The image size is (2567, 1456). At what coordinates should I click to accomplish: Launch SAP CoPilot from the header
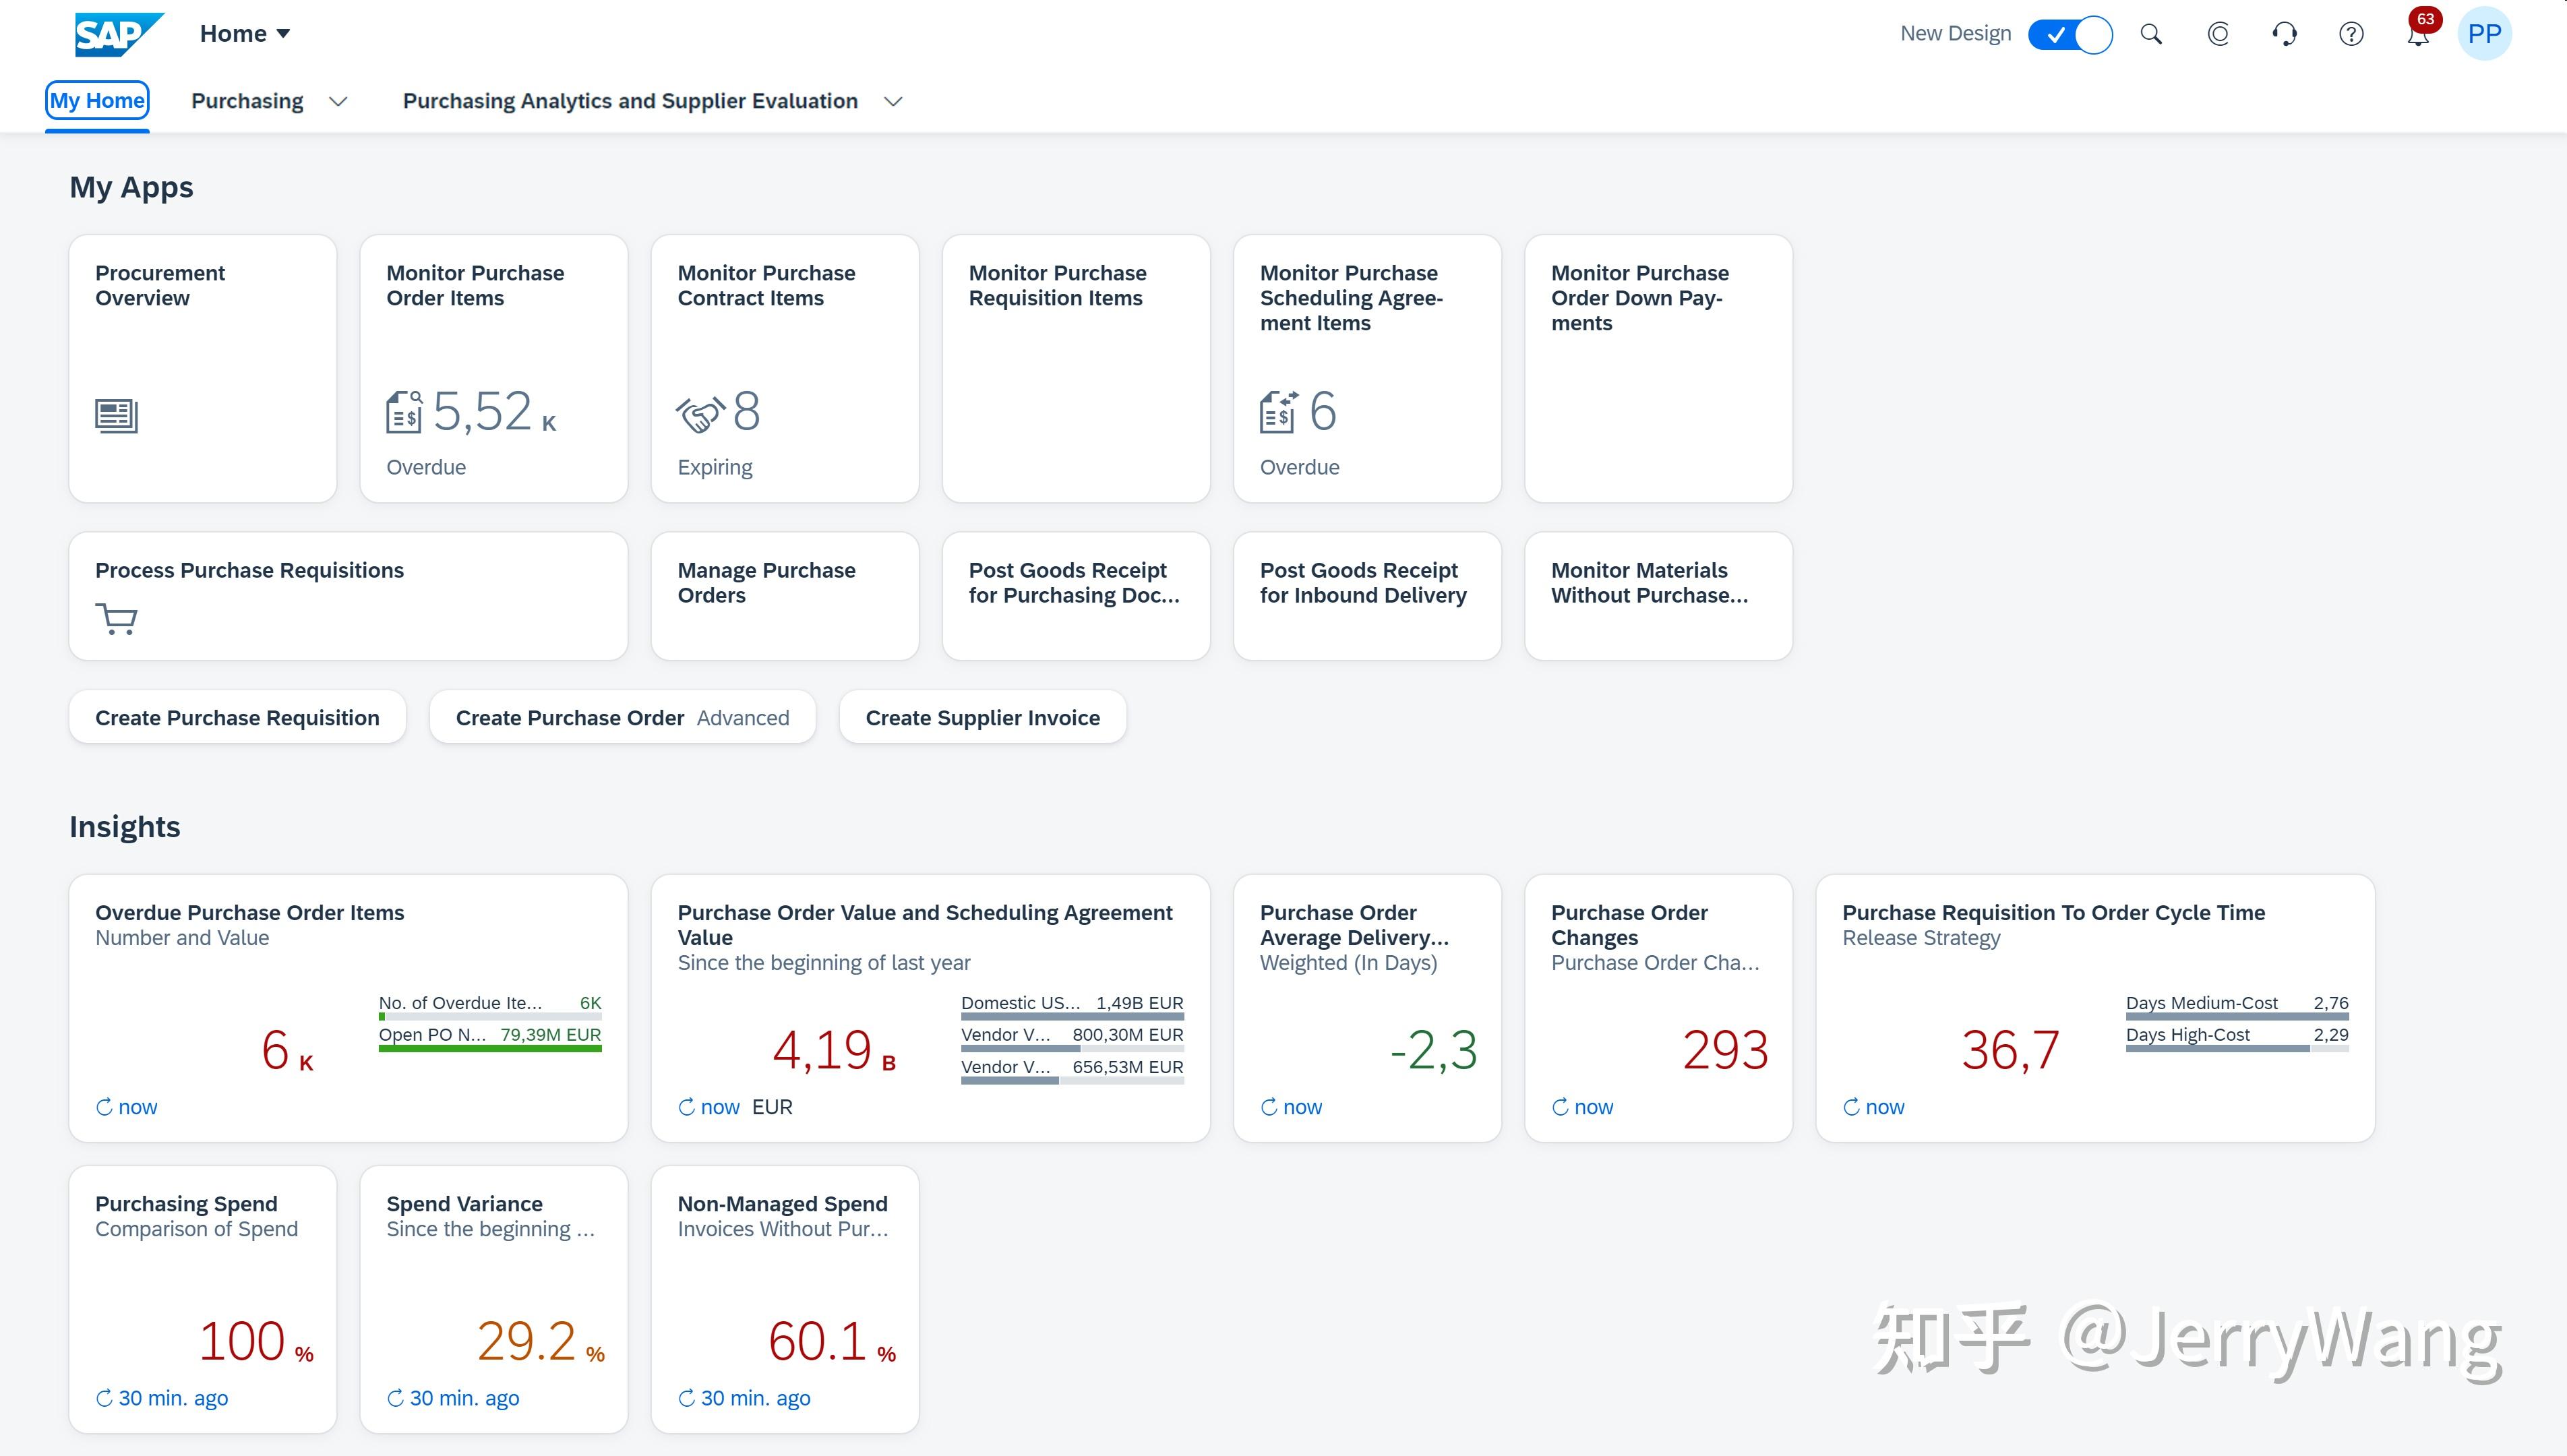pos(2218,33)
